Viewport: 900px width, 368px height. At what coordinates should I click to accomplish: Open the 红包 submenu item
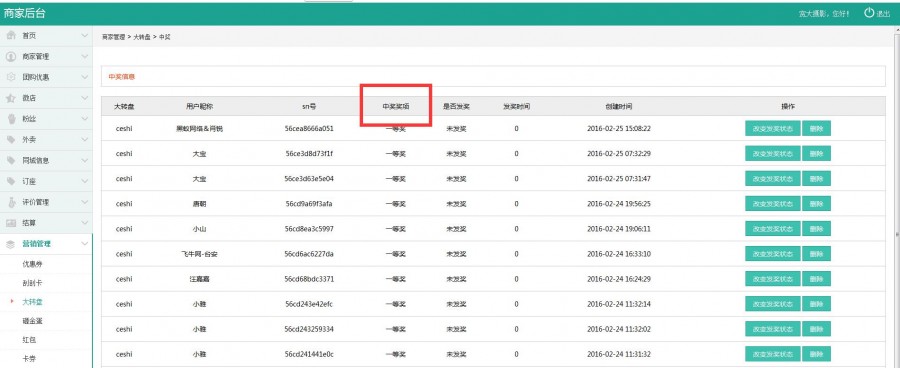[29, 340]
